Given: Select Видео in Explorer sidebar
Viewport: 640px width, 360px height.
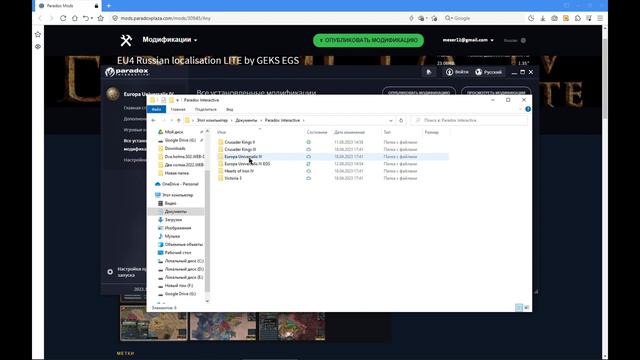Looking at the screenshot, I should [170, 203].
